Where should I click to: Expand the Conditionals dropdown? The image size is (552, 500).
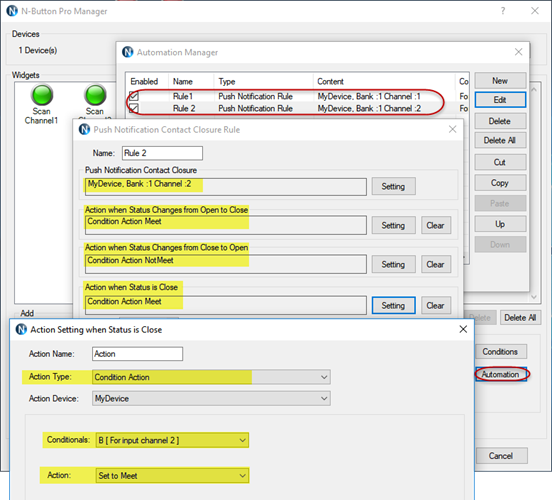(172, 440)
